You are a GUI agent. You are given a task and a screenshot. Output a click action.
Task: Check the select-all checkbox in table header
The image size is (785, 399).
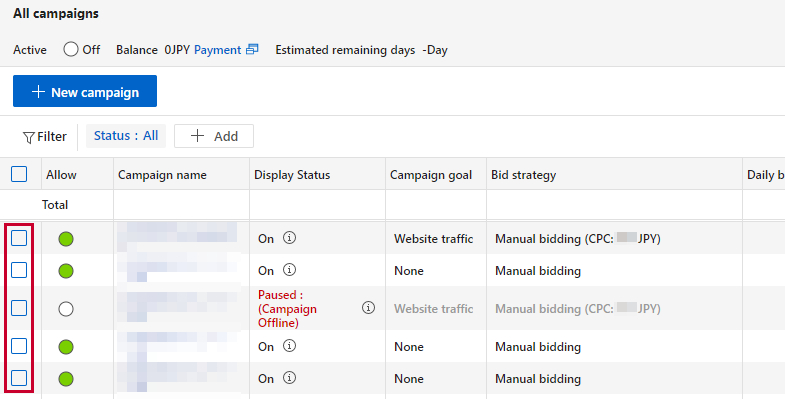[19, 174]
